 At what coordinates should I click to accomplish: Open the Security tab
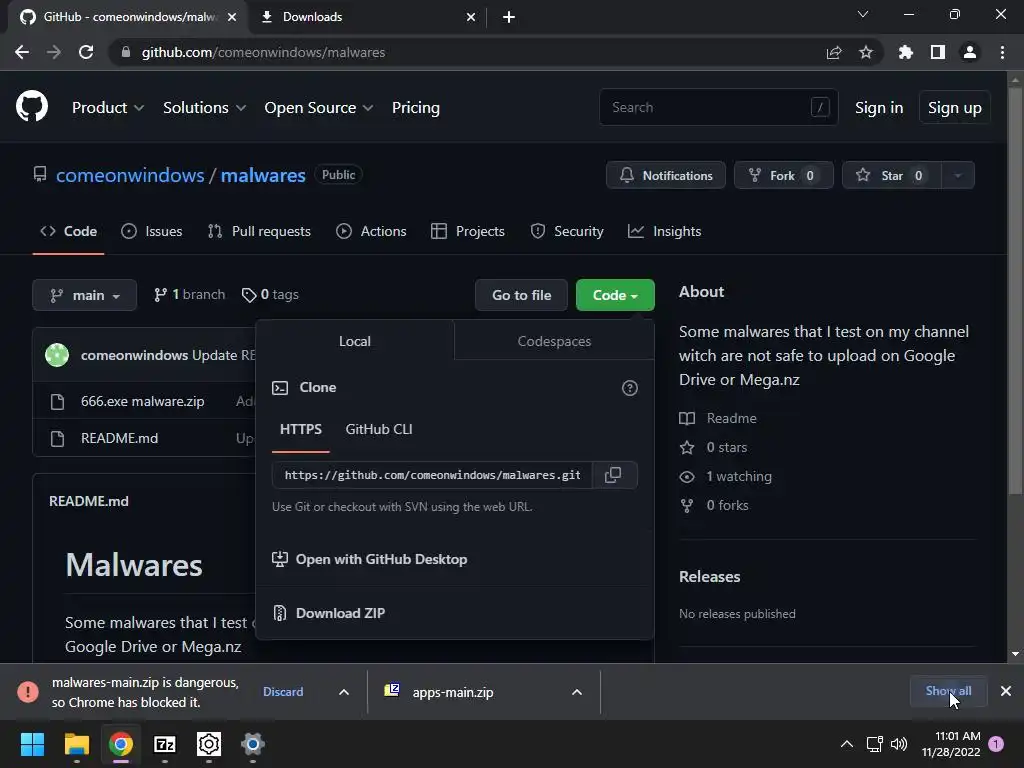[567, 231]
